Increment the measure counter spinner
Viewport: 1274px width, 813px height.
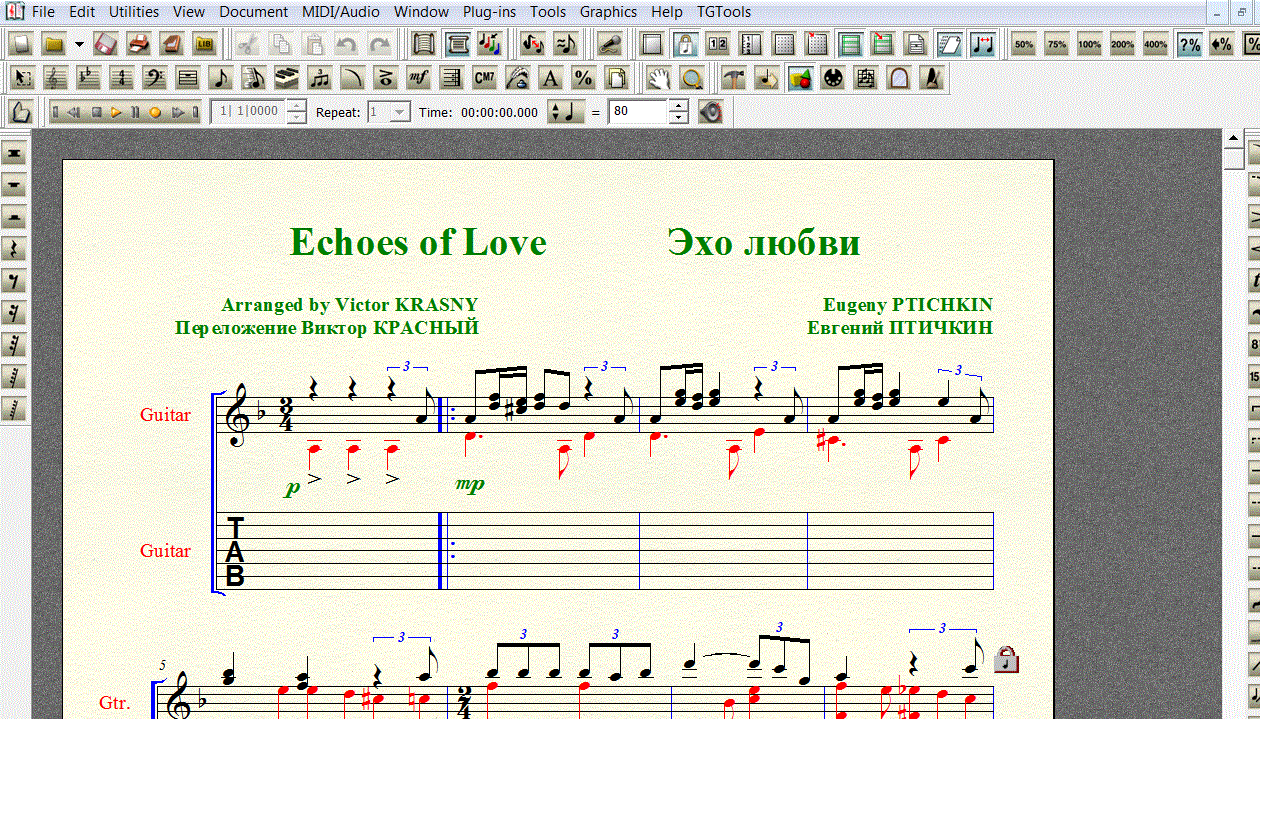pos(296,106)
